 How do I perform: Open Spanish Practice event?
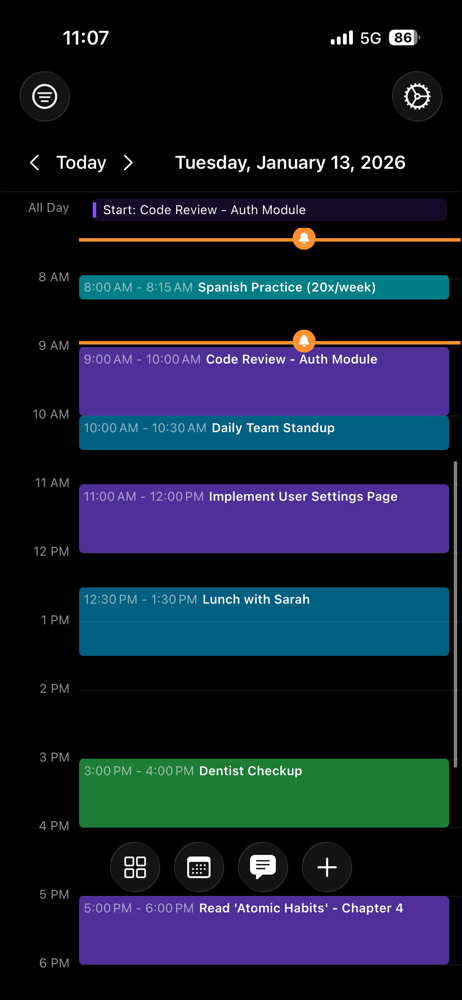[x=264, y=287]
